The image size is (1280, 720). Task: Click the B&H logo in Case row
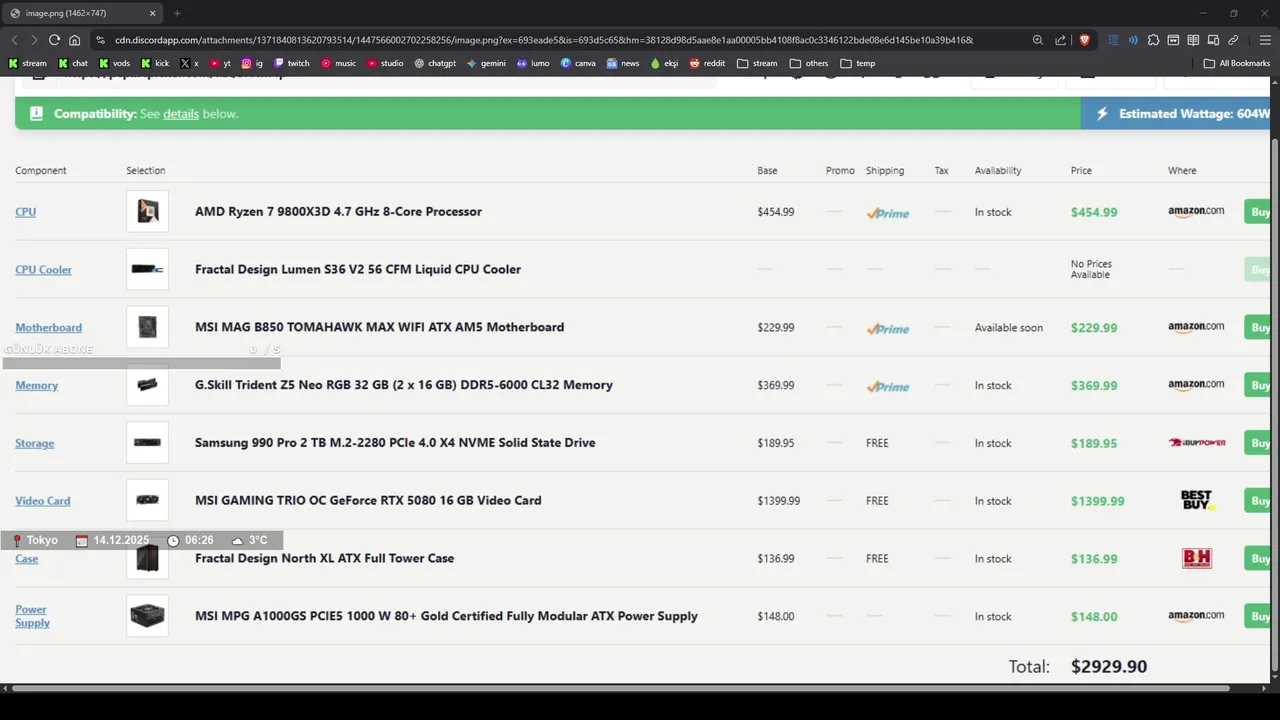(1197, 558)
